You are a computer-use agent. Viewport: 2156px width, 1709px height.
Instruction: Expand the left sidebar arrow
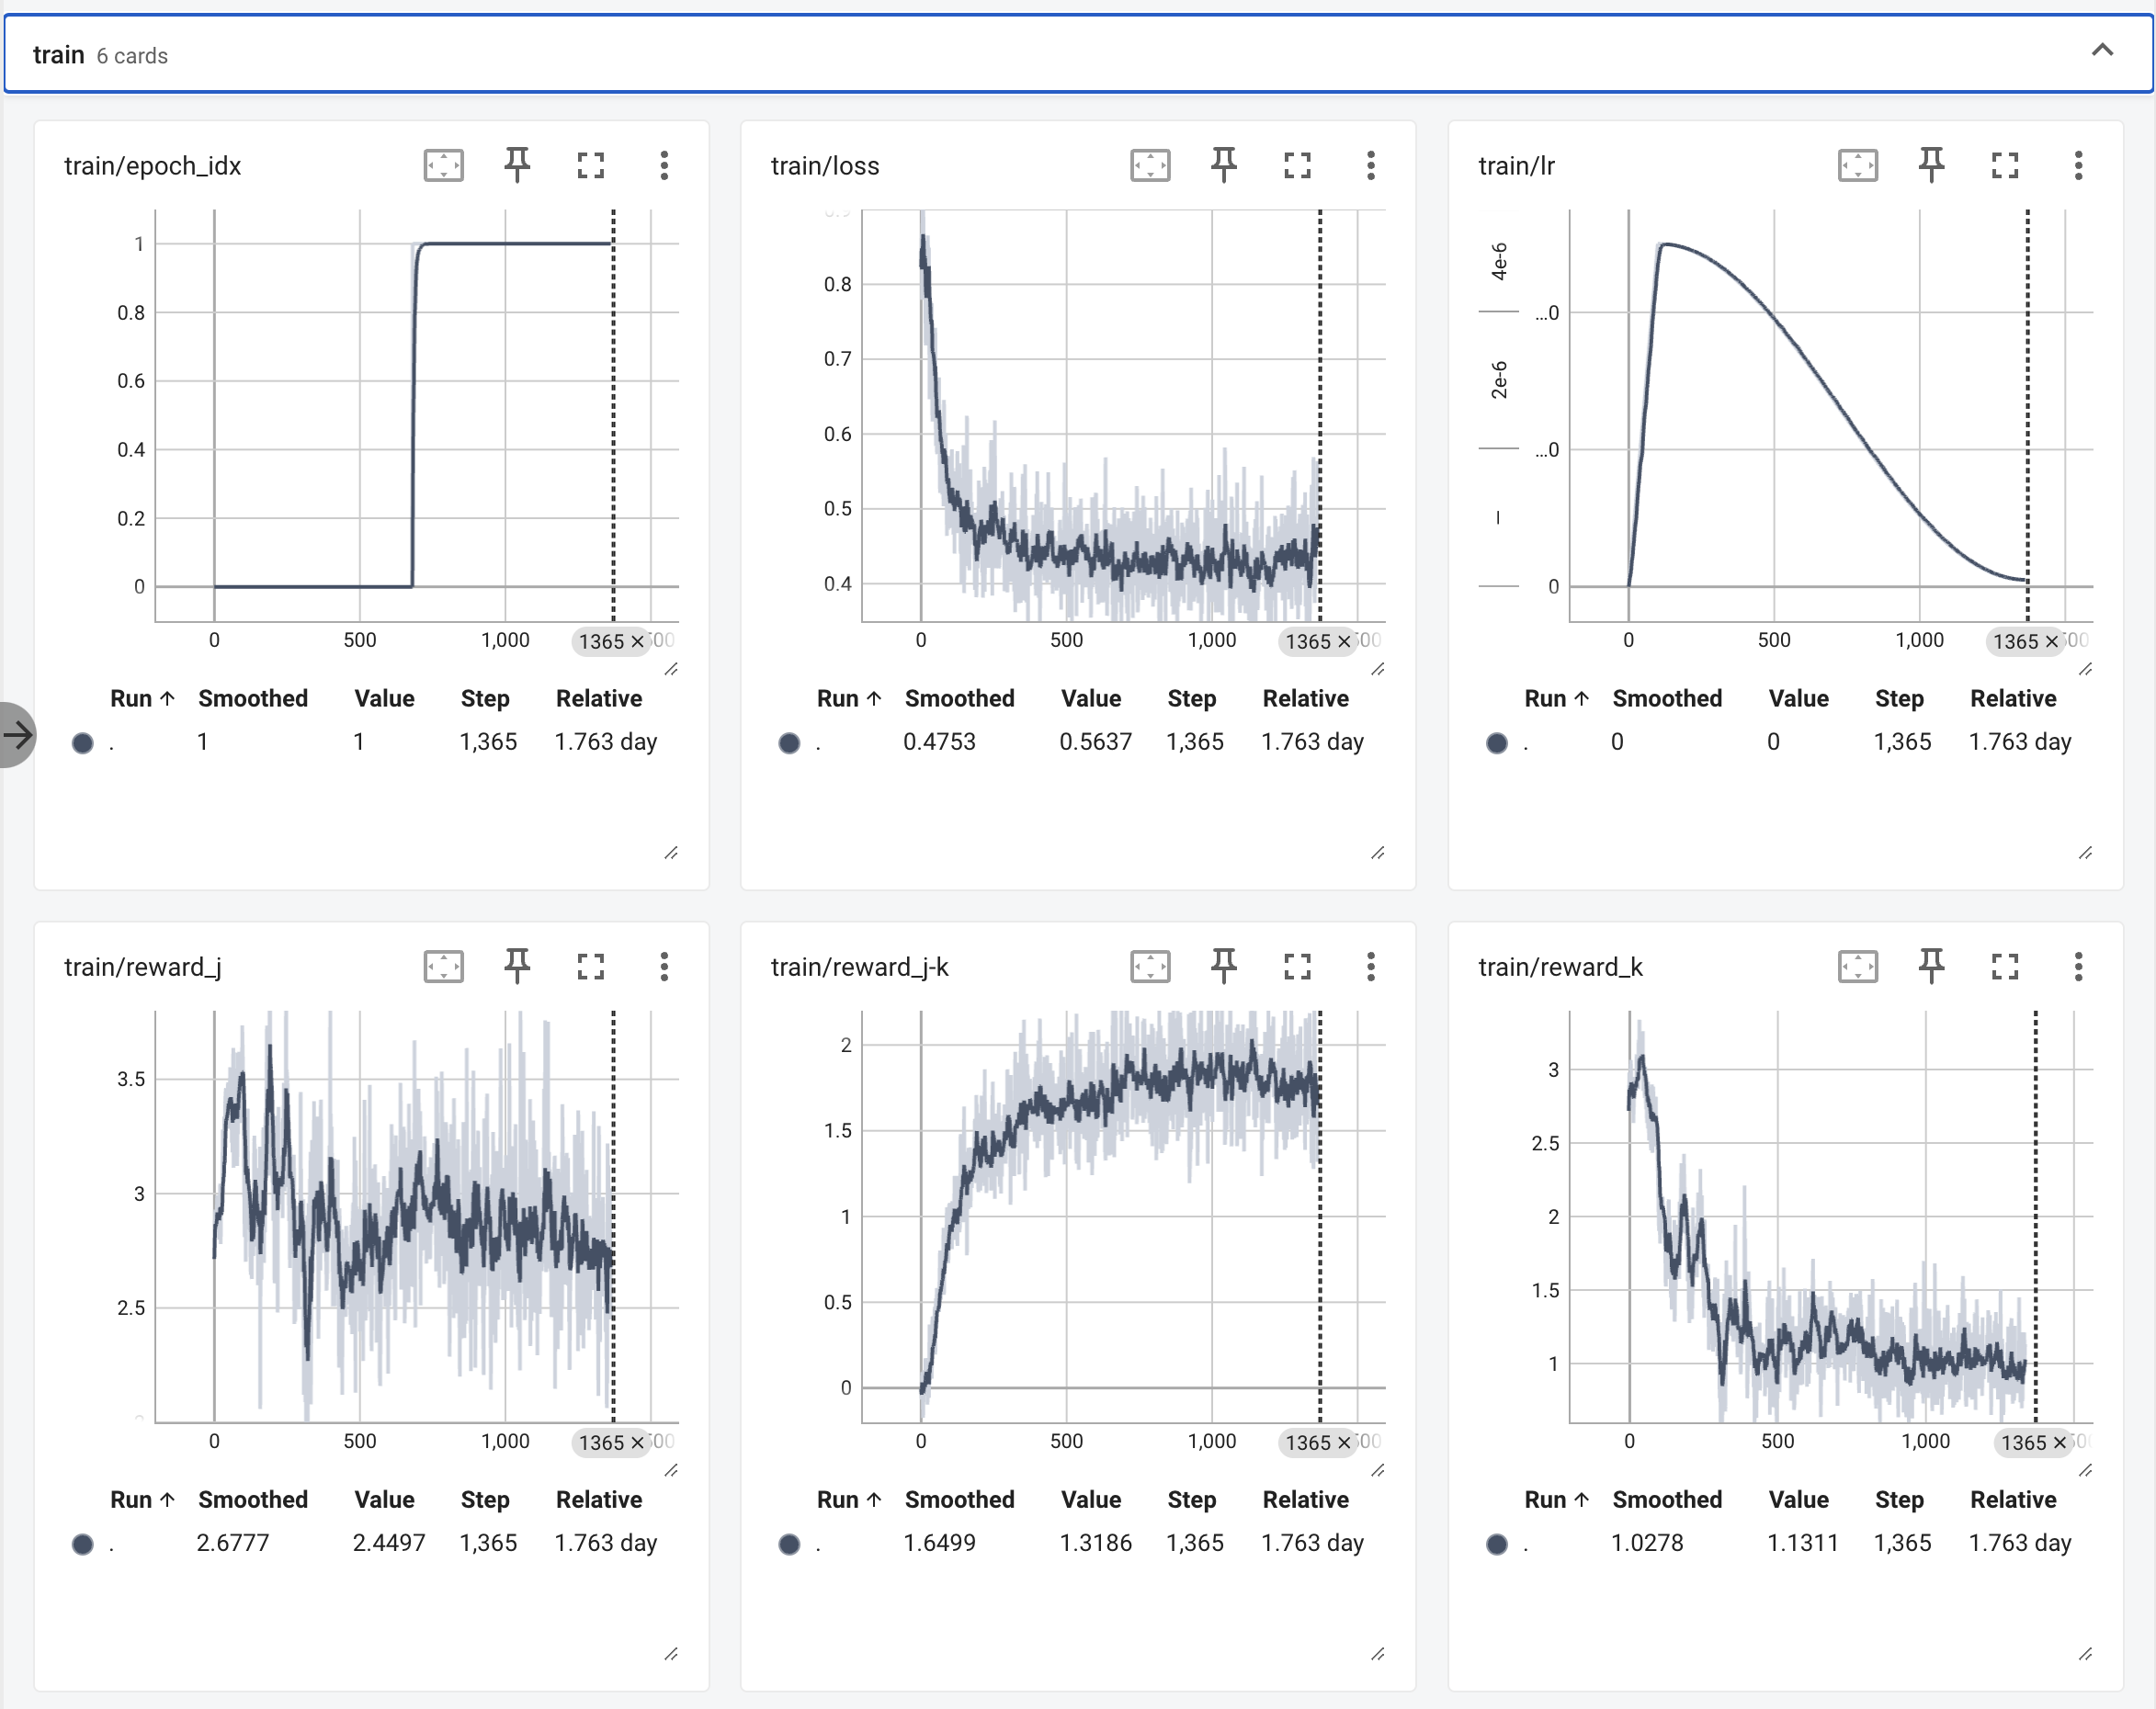click(16, 735)
